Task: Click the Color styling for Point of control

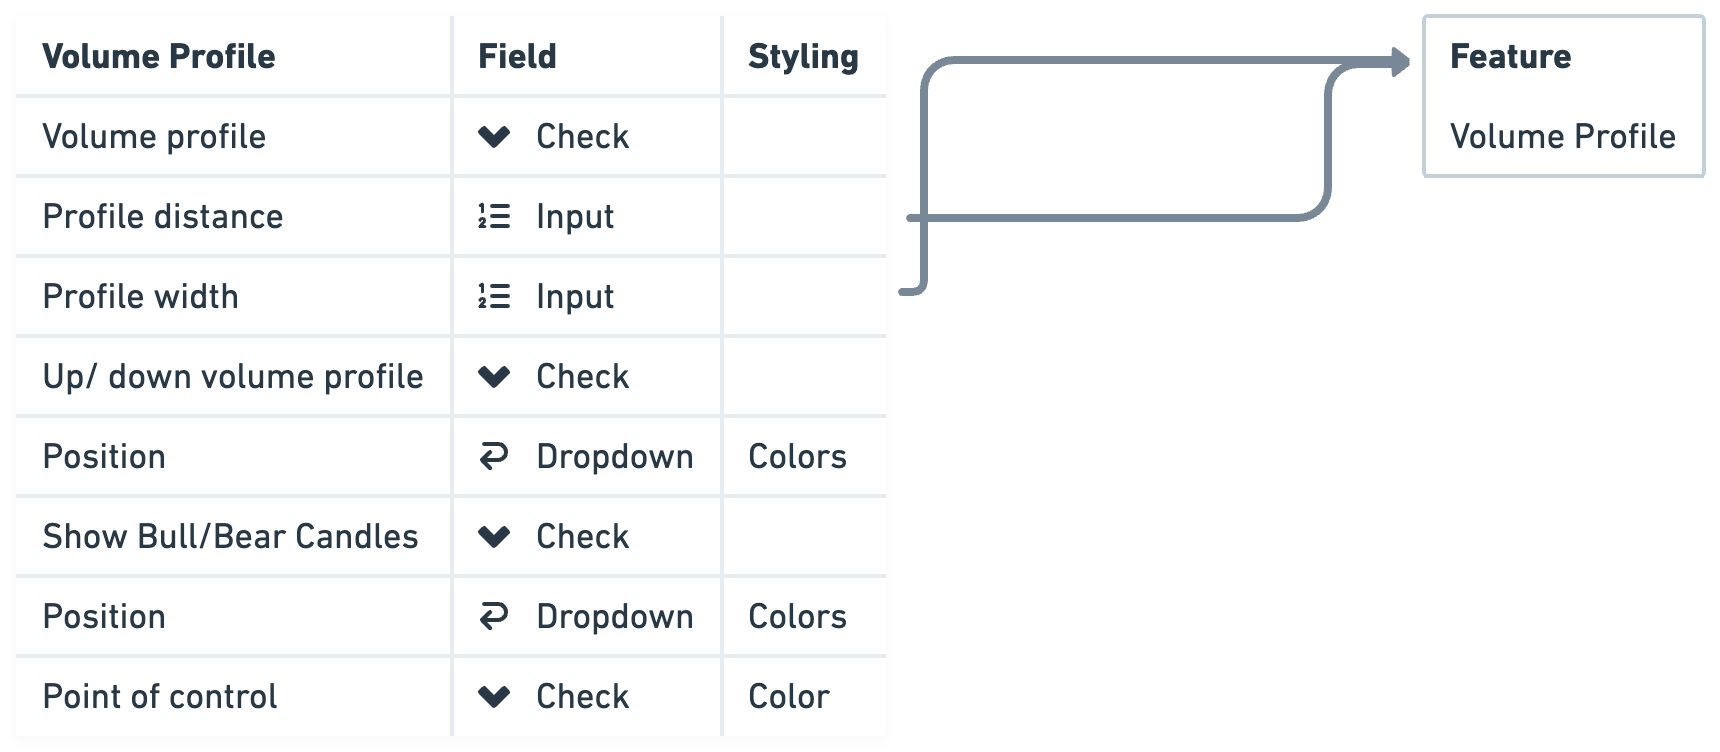Action: (x=788, y=697)
